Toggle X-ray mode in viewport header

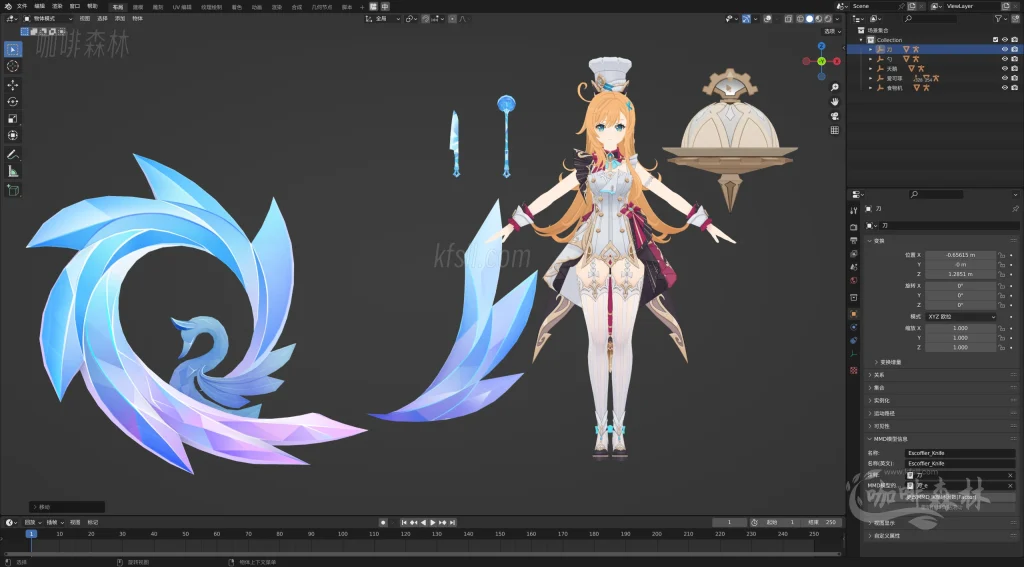coord(788,19)
